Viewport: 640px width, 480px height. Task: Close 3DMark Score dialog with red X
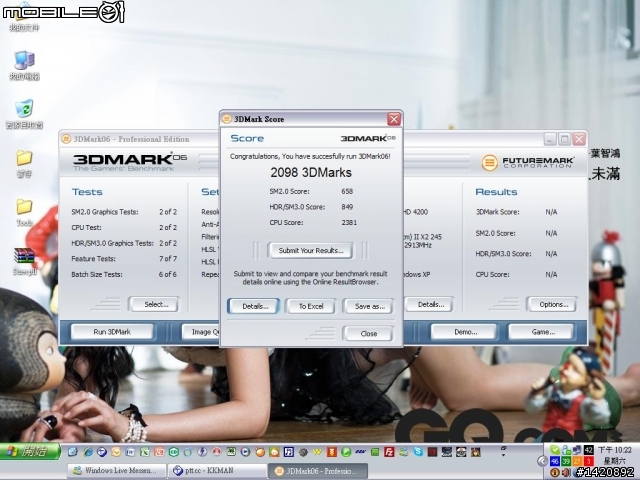pyautogui.click(x=394, y=119)
